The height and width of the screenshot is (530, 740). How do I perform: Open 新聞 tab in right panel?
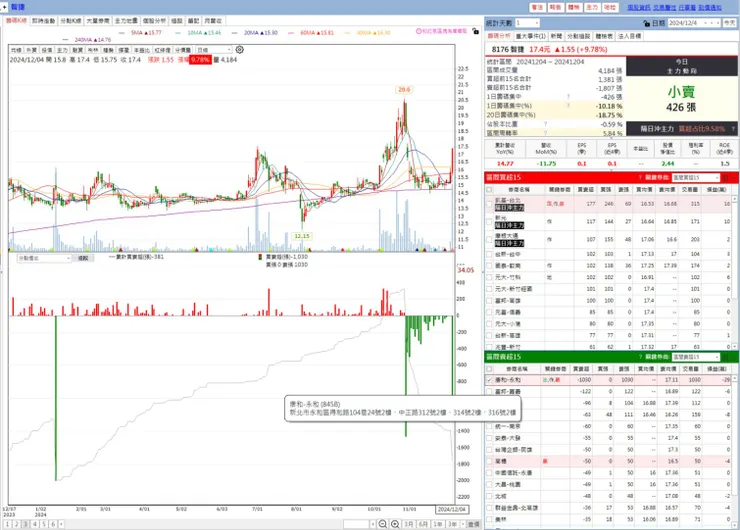tap(556, 36)
